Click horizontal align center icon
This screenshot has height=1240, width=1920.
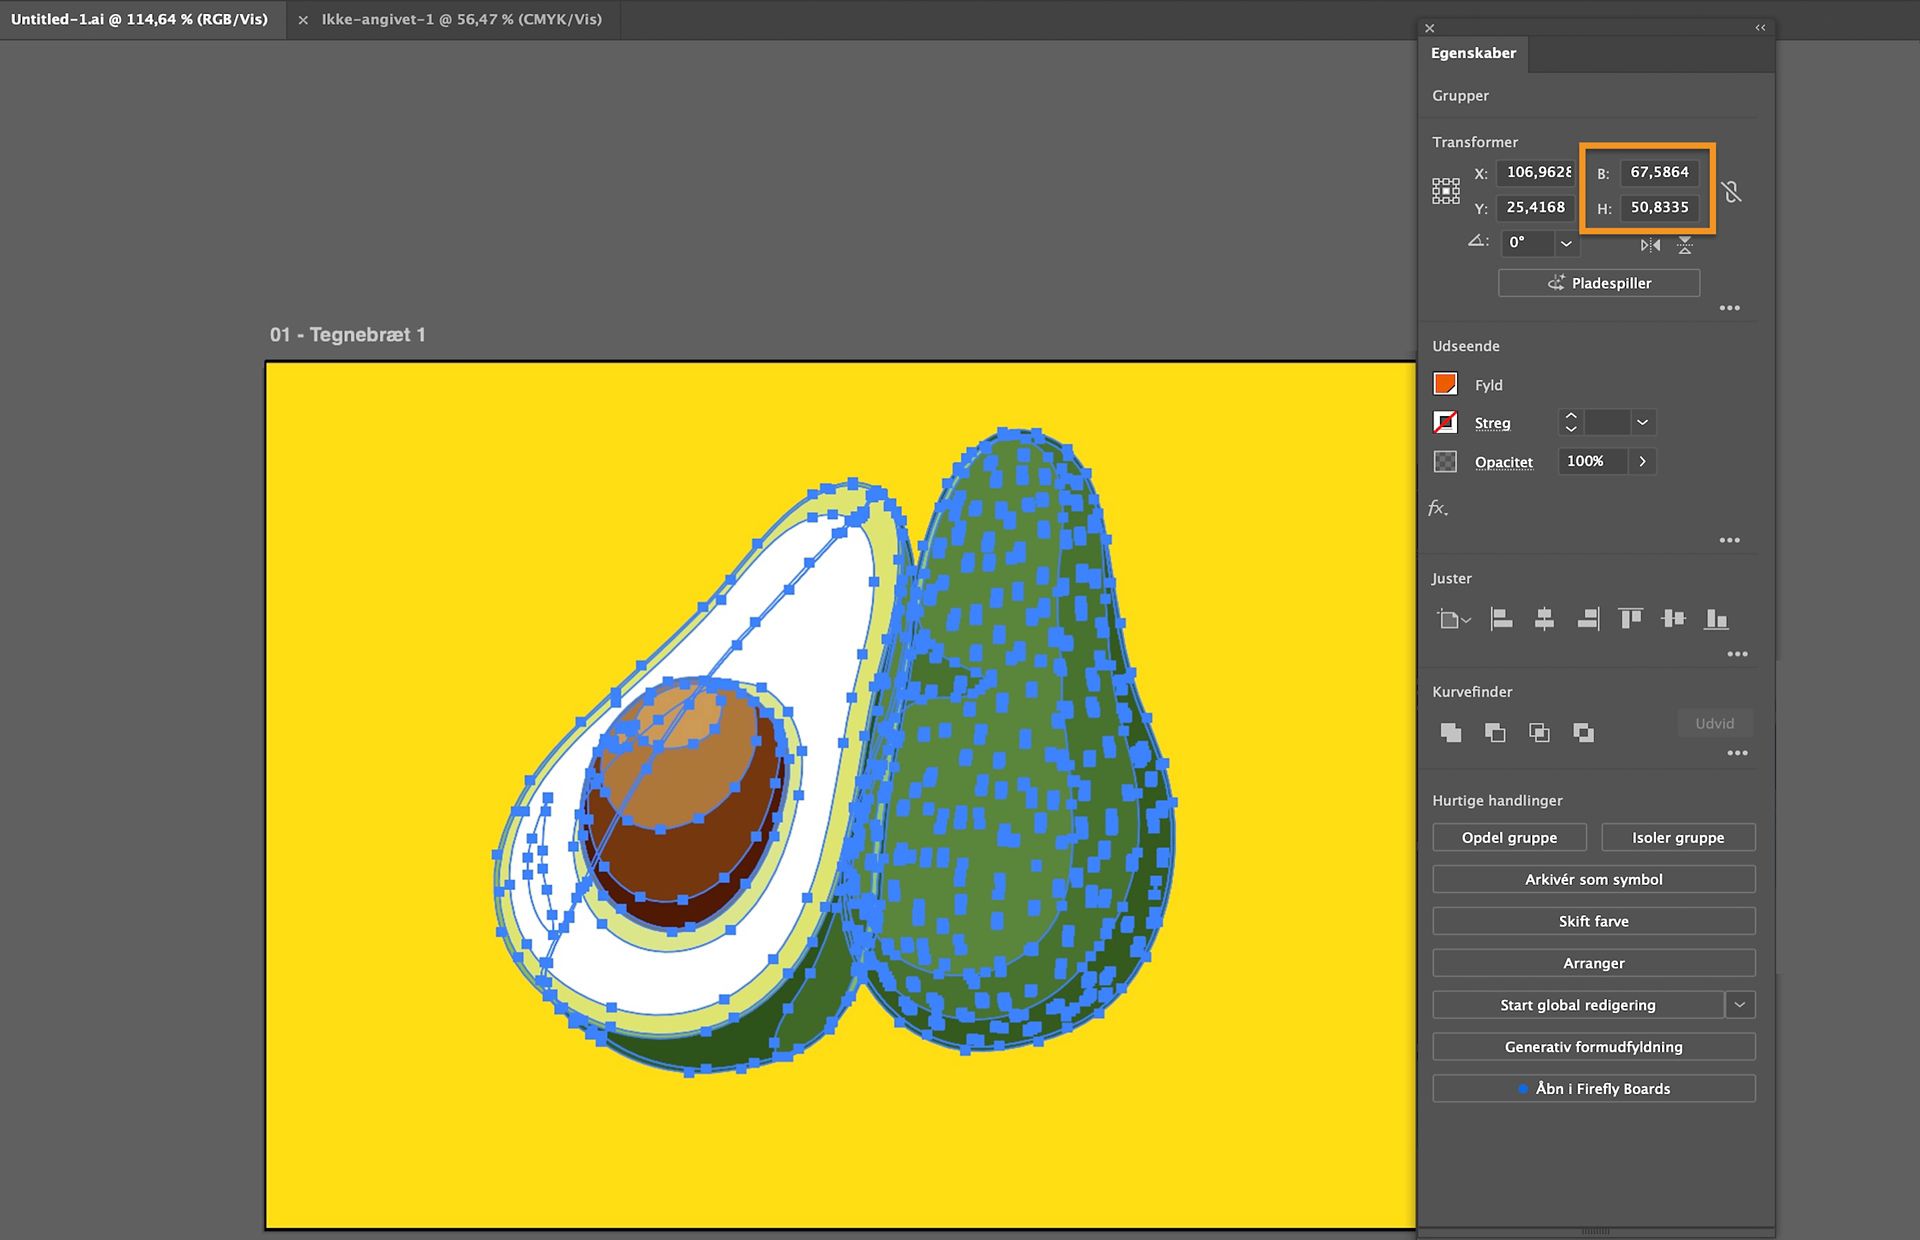(x=1544, y=619)
